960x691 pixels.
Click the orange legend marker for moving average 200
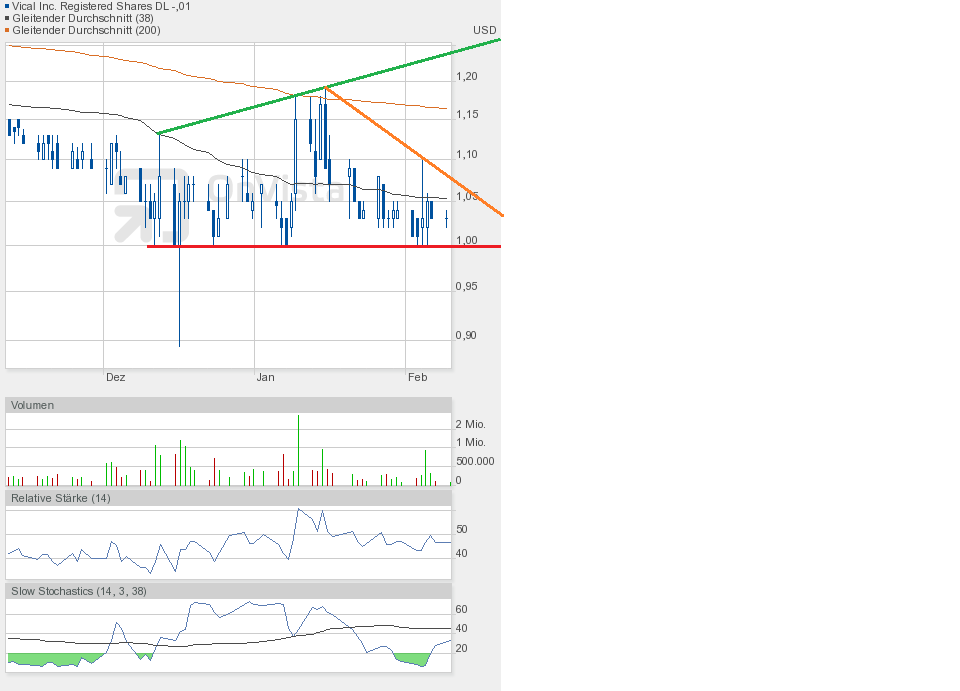click(x=8, y=30)
